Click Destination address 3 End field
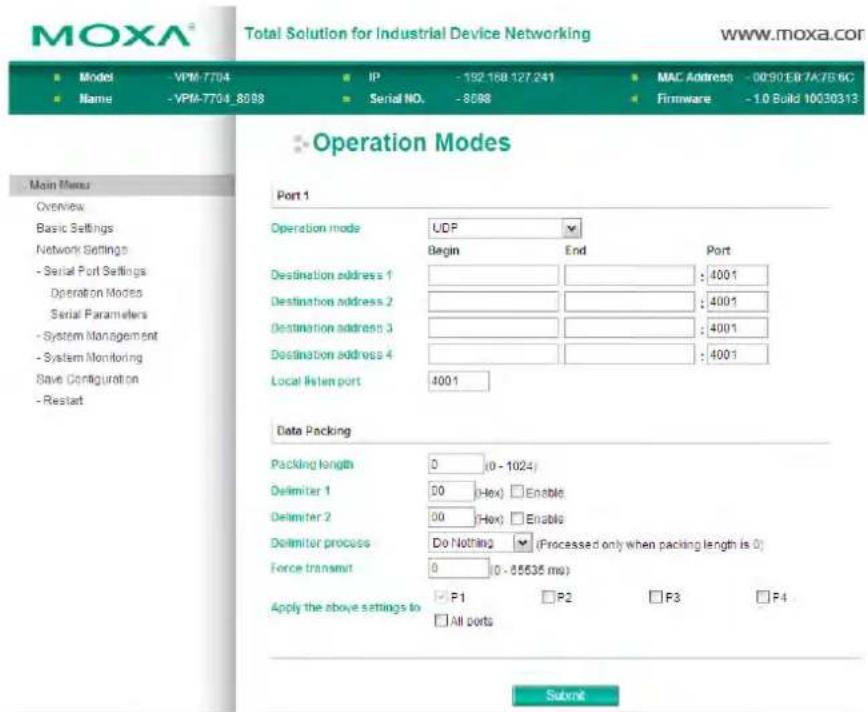Screen dimensions: 868x712 (x=629, y=328)
